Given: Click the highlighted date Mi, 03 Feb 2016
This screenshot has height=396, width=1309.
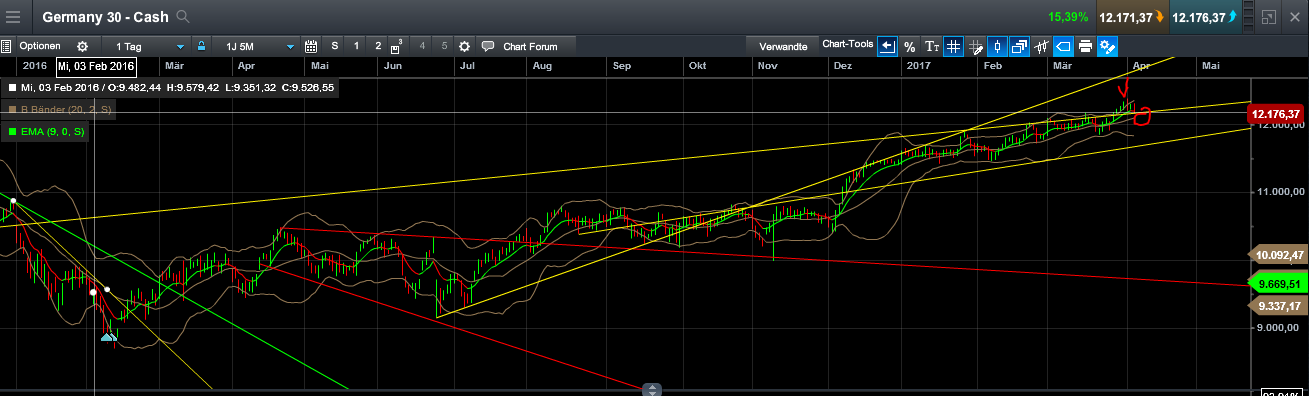Looking at the screenshot, I should 96,66.
